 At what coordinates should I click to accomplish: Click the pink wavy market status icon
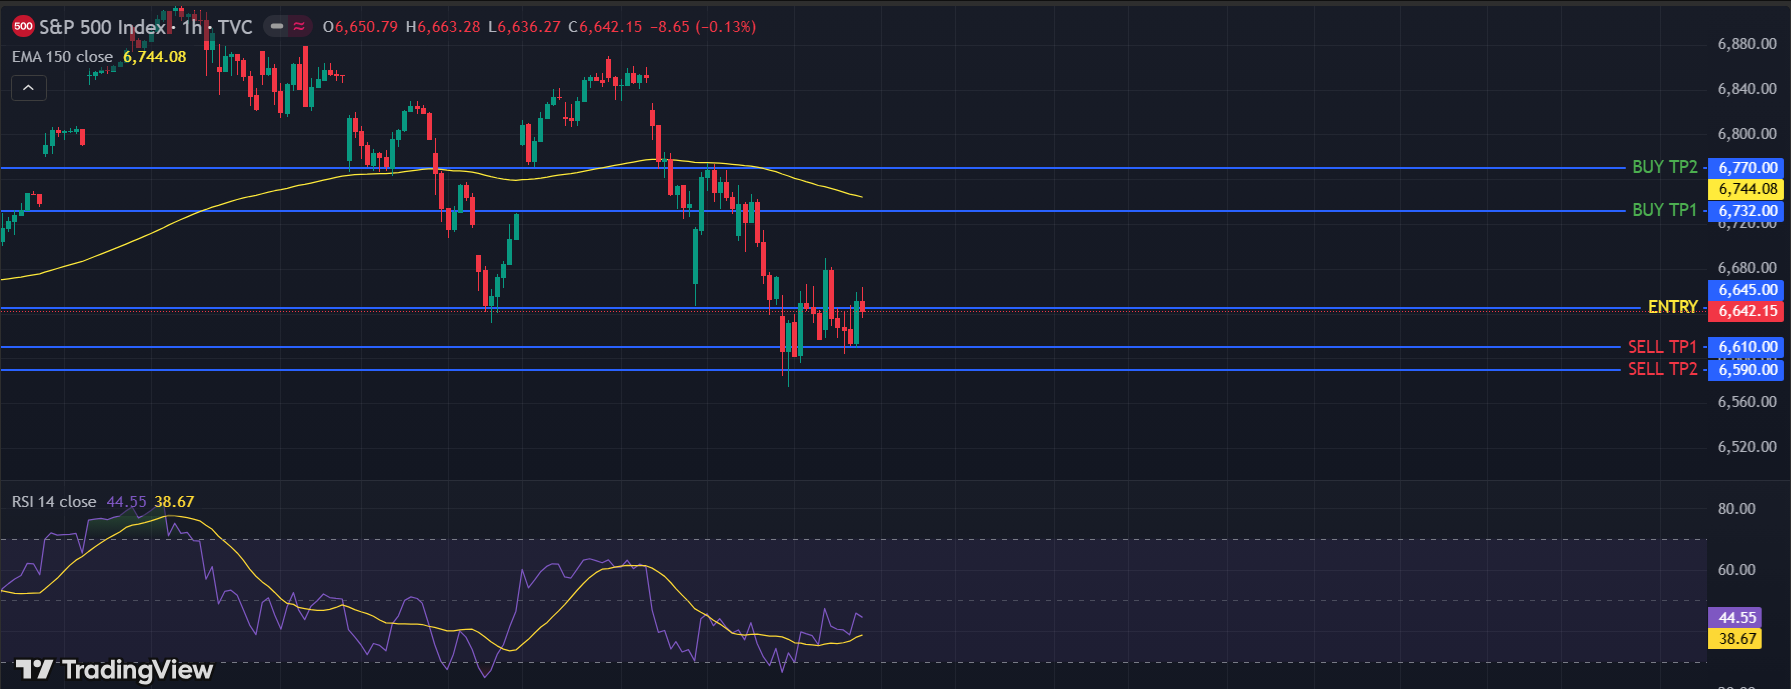pyautogui.click(x=299, y=27)
